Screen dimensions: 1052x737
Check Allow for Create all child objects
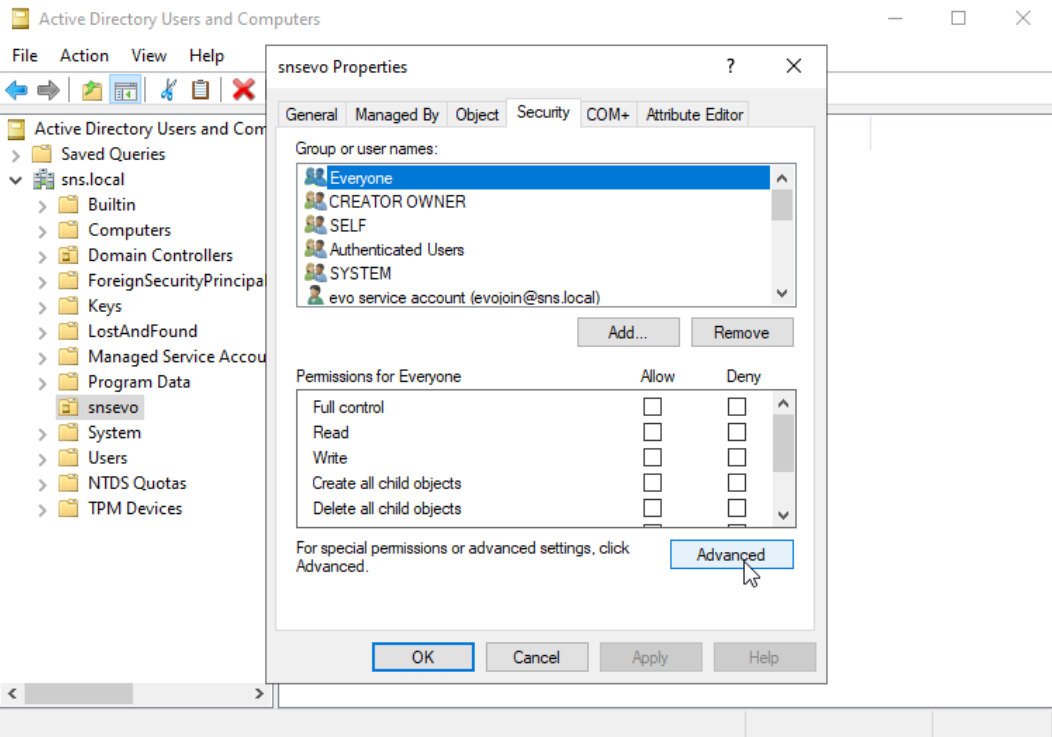point(652,483)
